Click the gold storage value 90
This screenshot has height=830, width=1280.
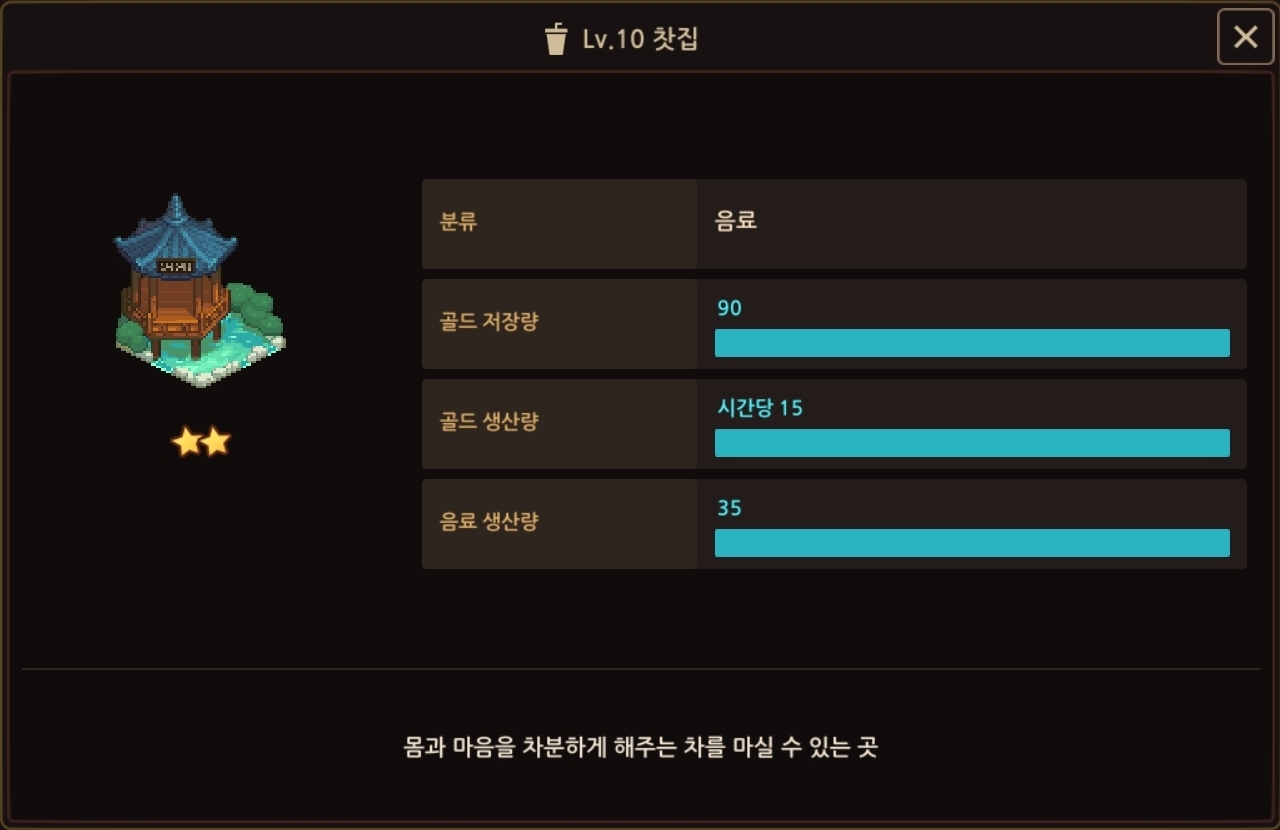pyautogui.click(x=730, y=308)
